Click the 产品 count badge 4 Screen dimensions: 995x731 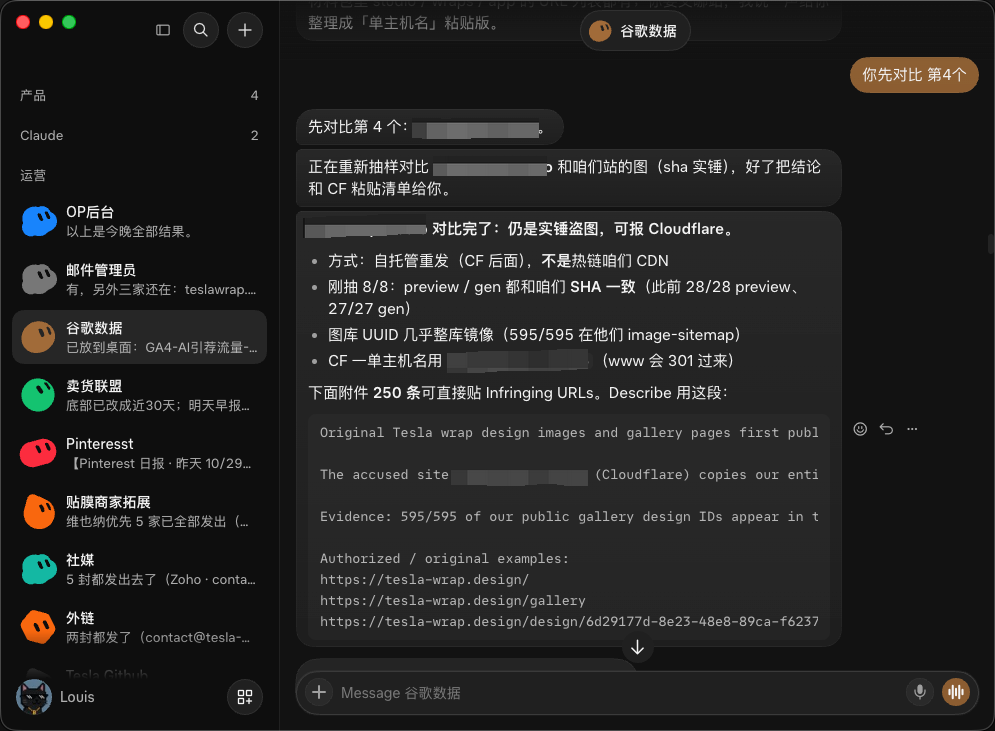tap(254, 96)
